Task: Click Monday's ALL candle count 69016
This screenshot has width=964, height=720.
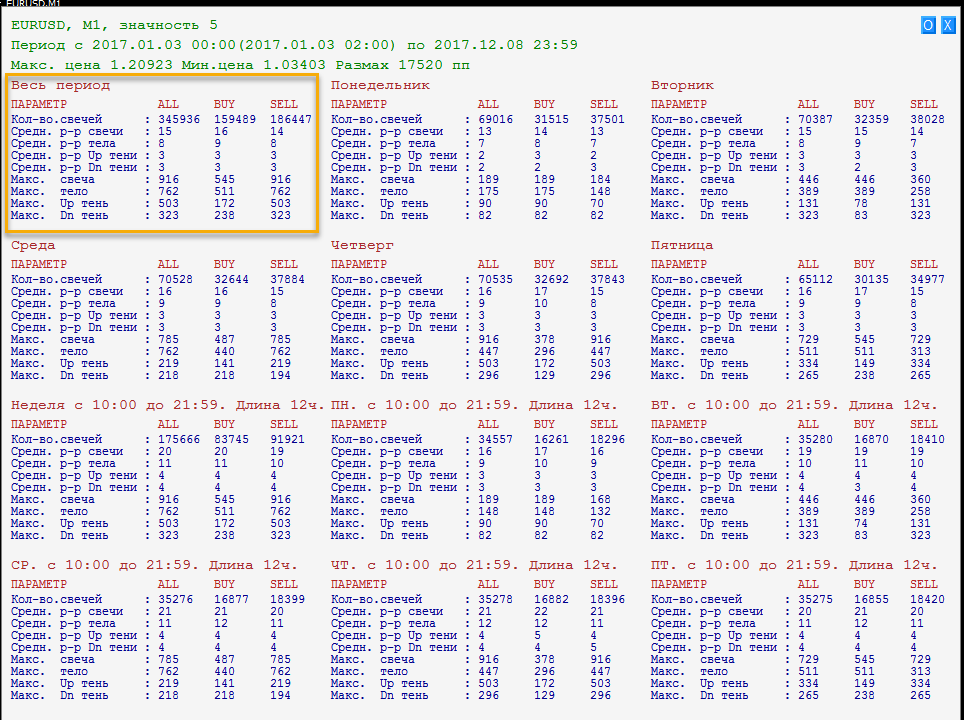Action: click(x=496, y=119)
